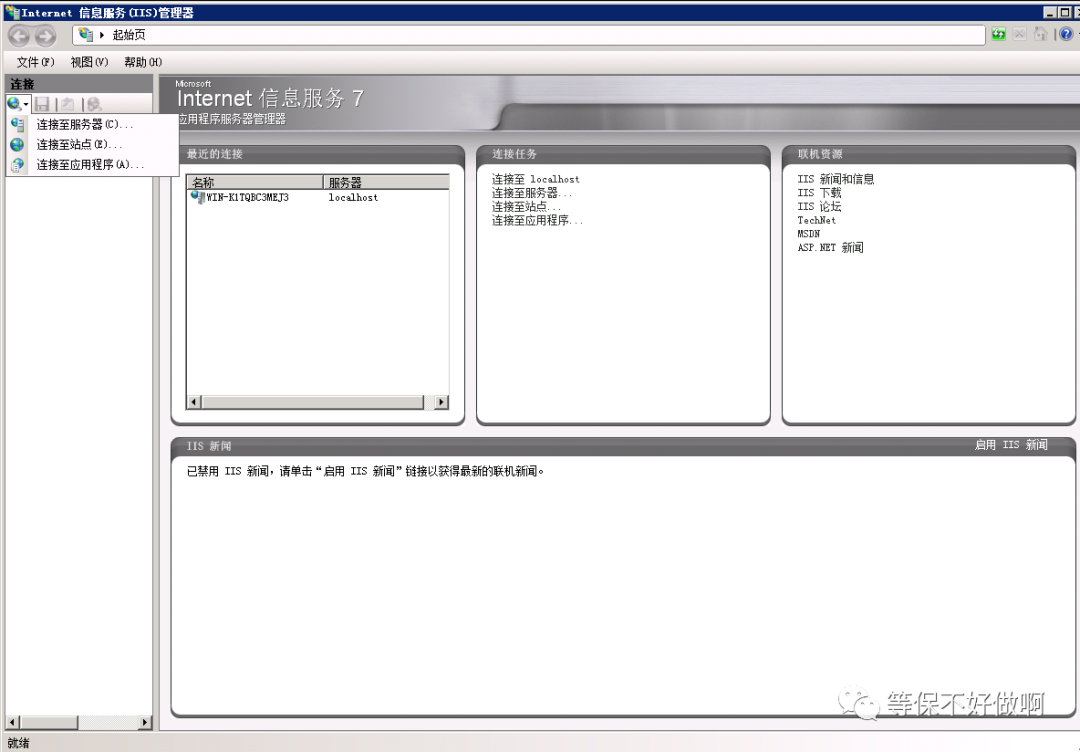Click the green refresh page icon
Screen dimensions: 1080x752
[x=999, y=34]
